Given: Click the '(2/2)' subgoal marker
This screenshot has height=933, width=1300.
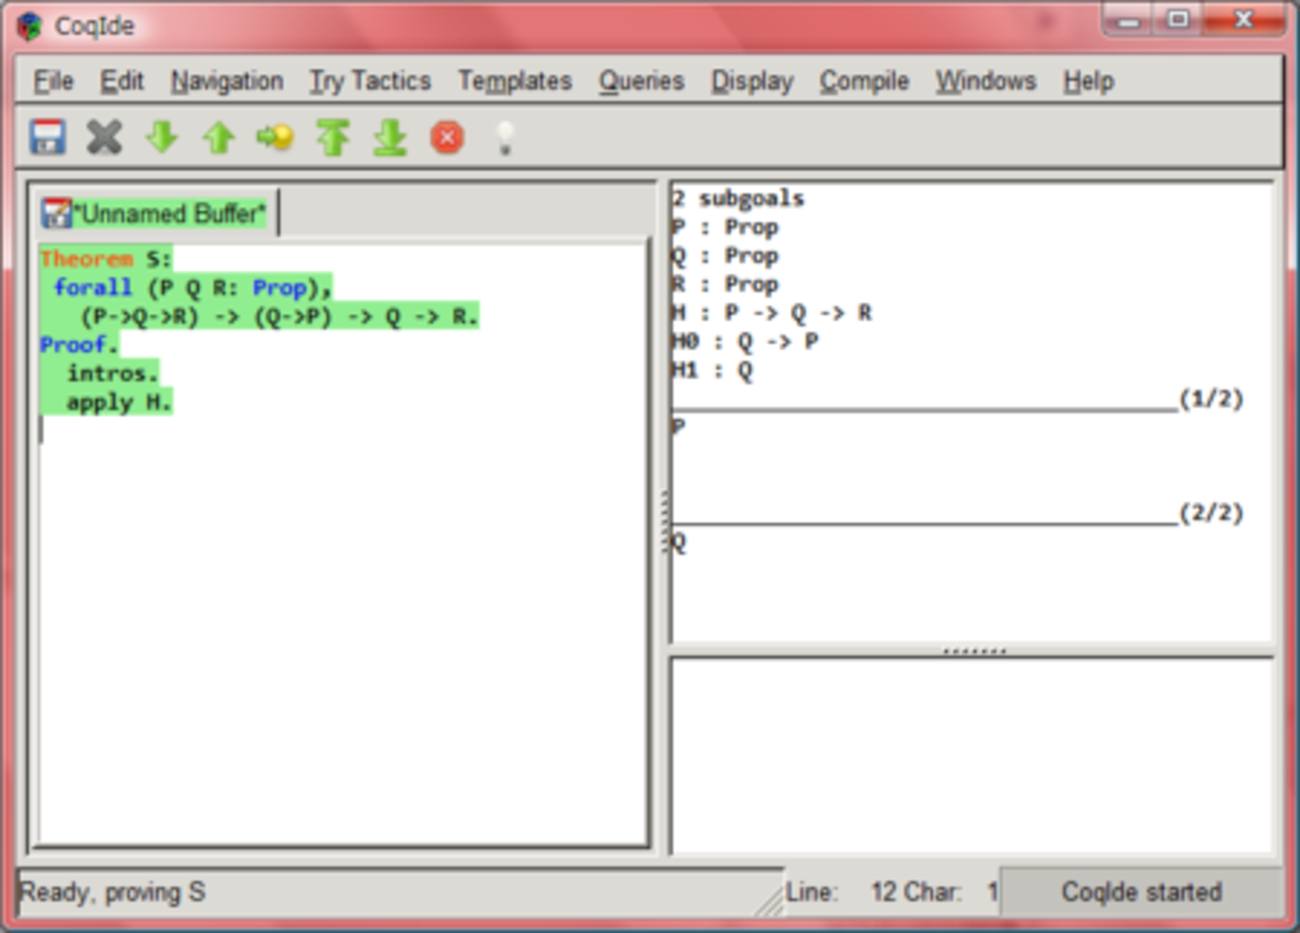Looking at the screenshot, I should [x=1211, y=513].
